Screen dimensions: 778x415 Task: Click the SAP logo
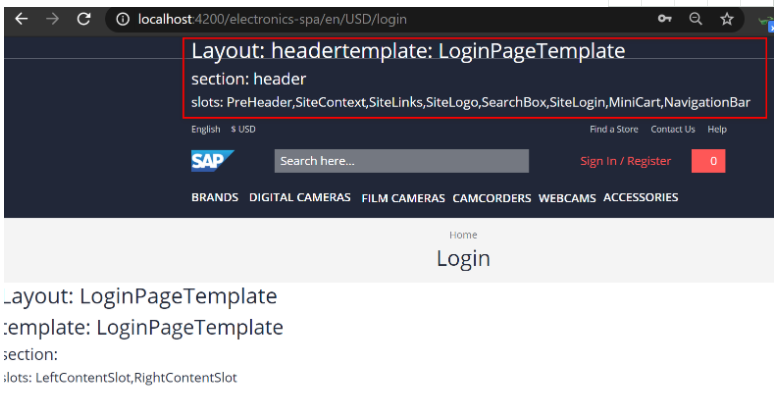click(x=212, y=161)
